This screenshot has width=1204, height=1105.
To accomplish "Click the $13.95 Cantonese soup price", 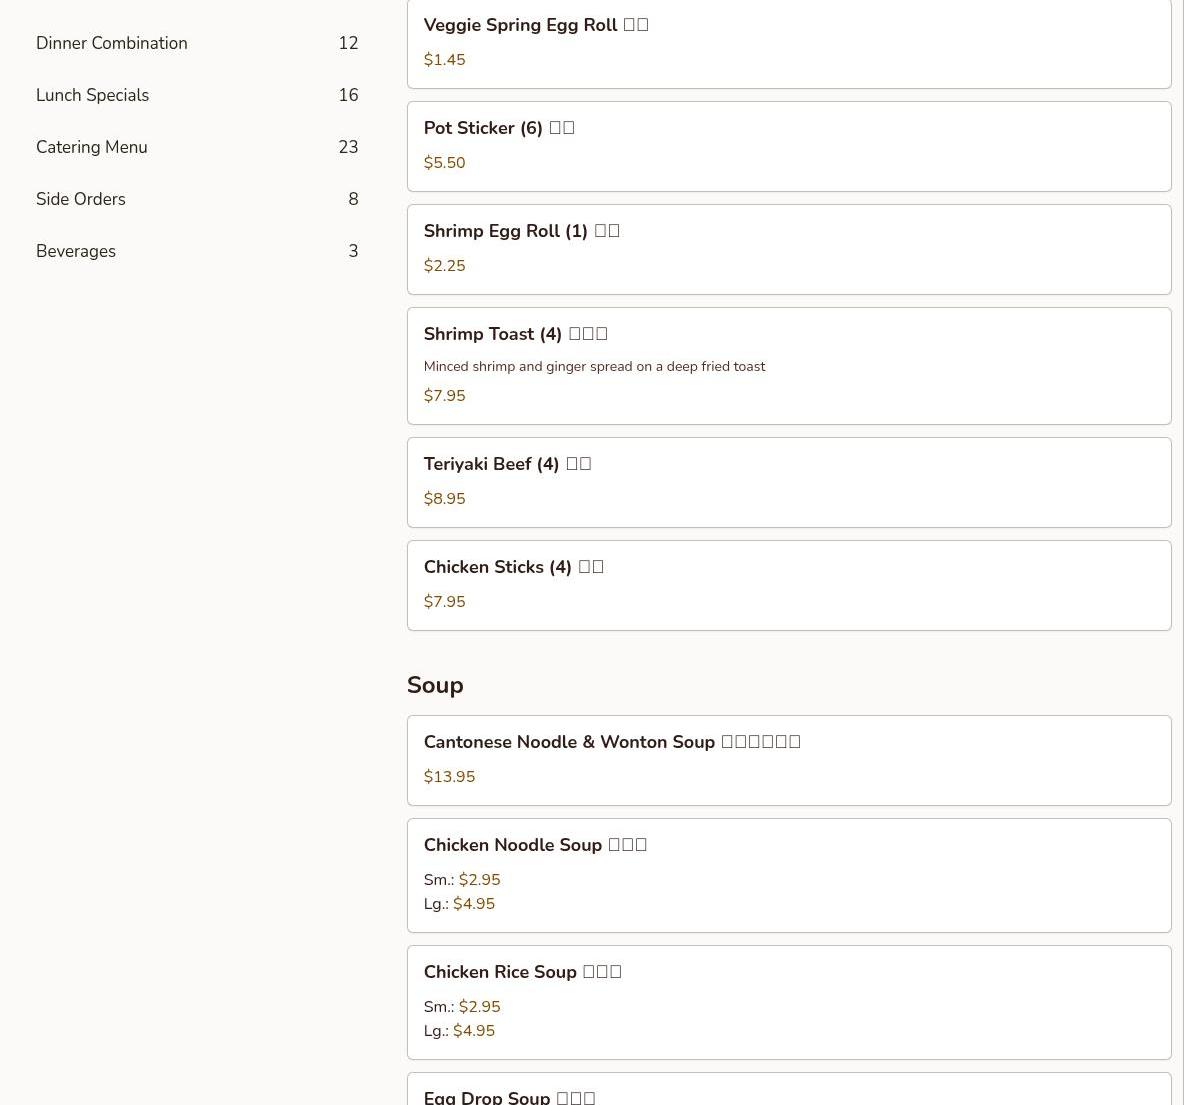I will (449, 777).
